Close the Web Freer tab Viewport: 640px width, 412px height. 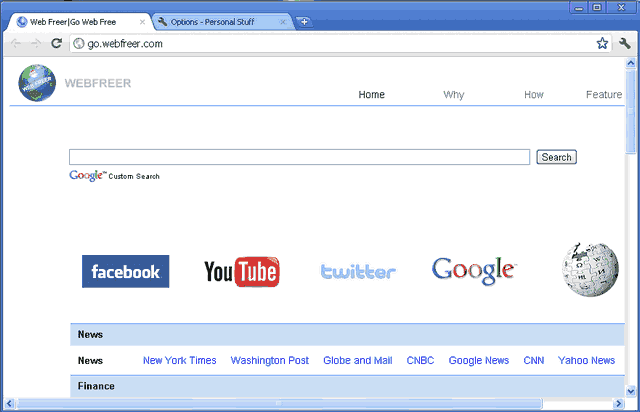[142, 22]
